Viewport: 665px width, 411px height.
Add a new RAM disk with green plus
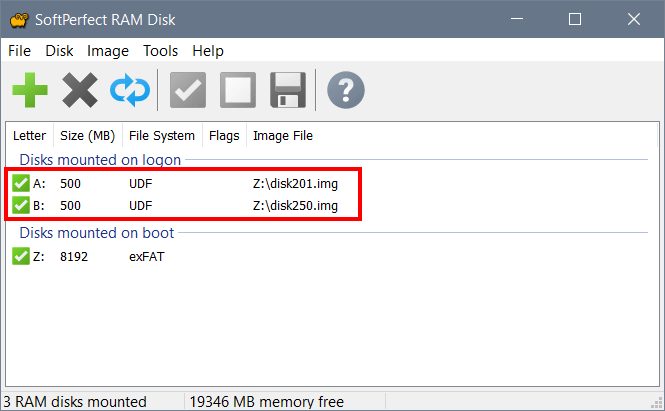[30, 90]
